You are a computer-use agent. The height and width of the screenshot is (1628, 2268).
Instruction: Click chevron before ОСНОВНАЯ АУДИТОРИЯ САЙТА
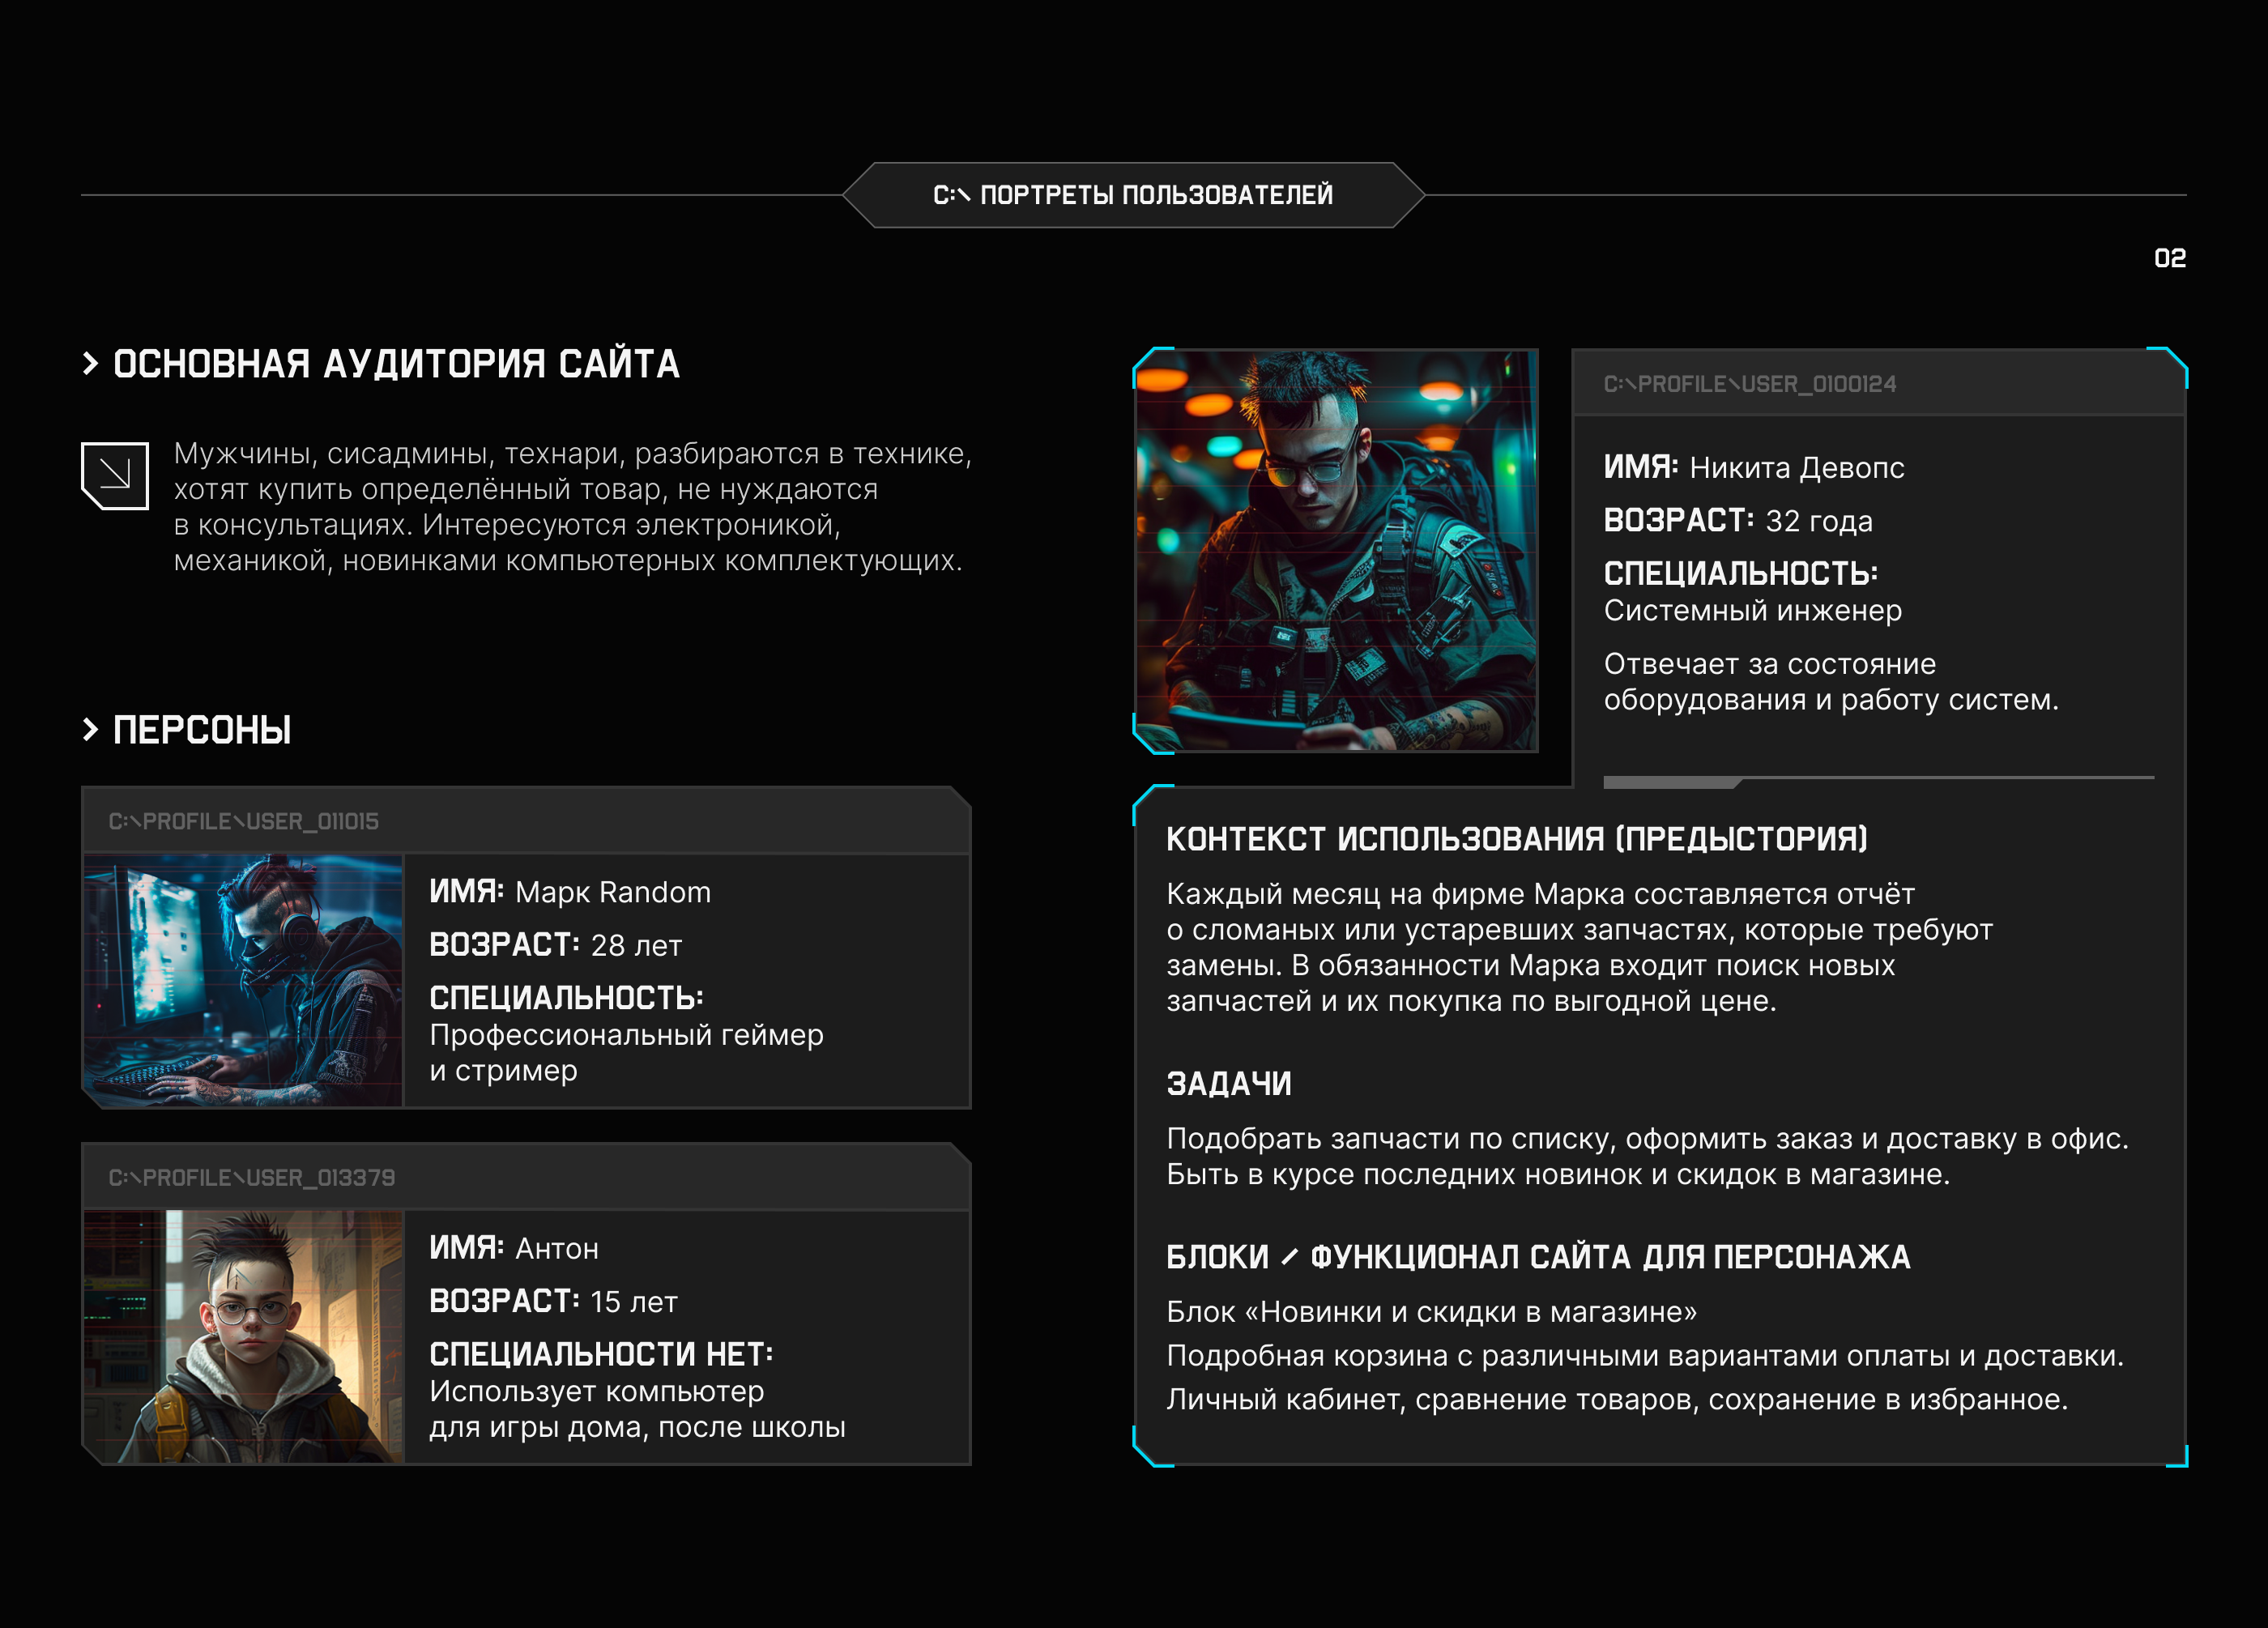coord(91,364)
